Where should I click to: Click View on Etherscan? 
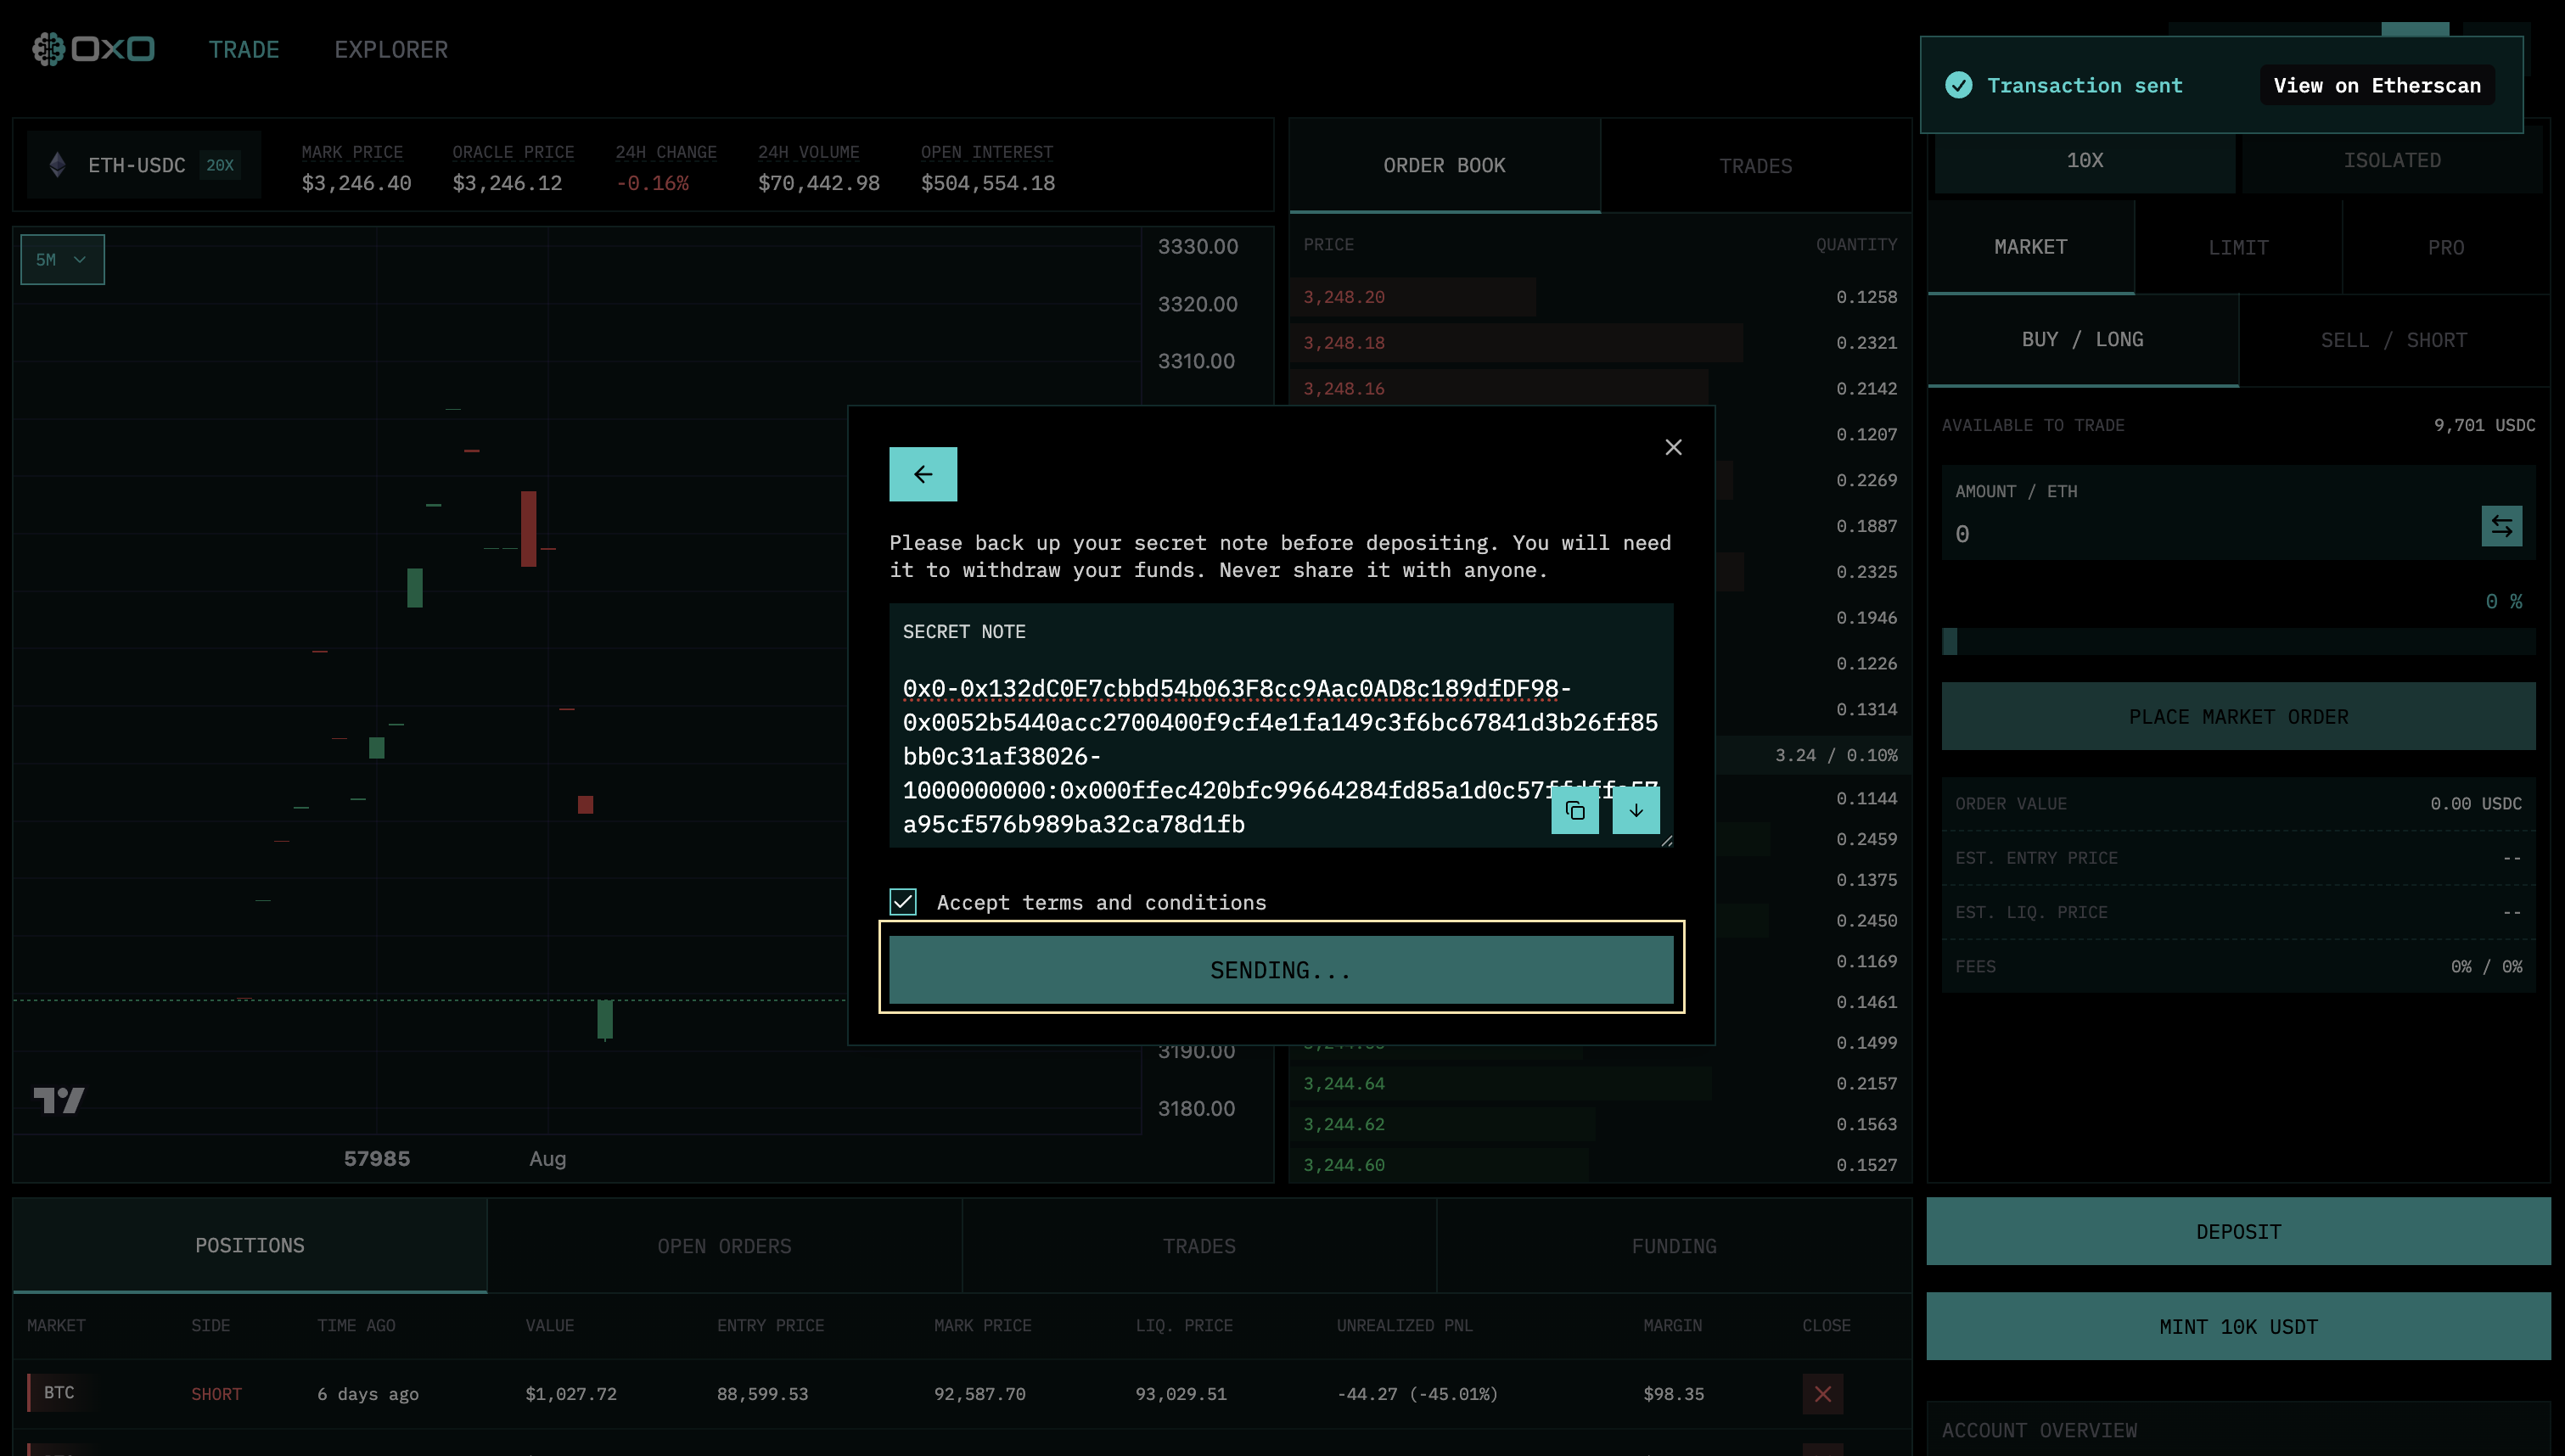(x=2376, y=85)
